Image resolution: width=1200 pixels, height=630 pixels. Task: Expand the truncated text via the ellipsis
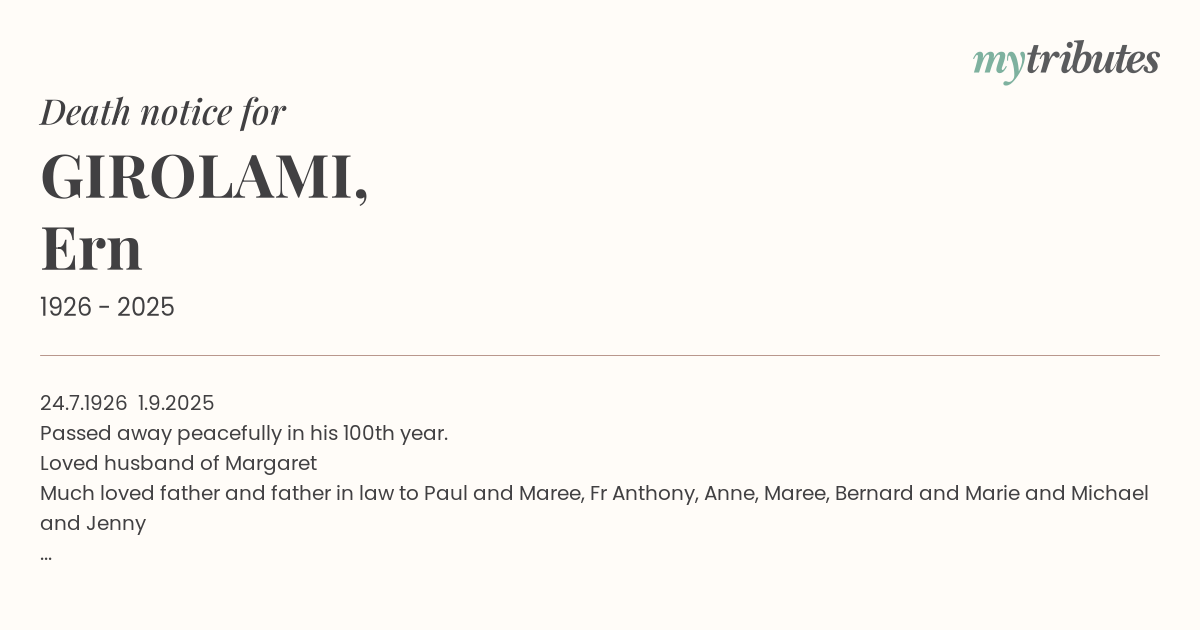click(46, 554)
